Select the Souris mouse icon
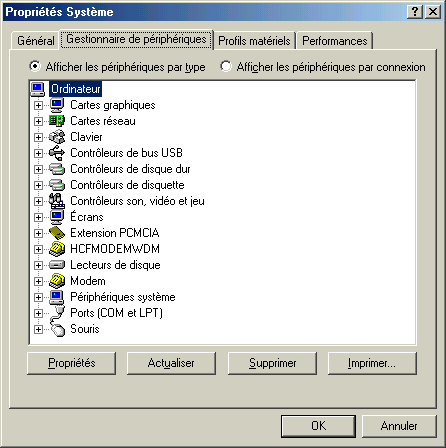The image size is (446, 448). point(57,329)
